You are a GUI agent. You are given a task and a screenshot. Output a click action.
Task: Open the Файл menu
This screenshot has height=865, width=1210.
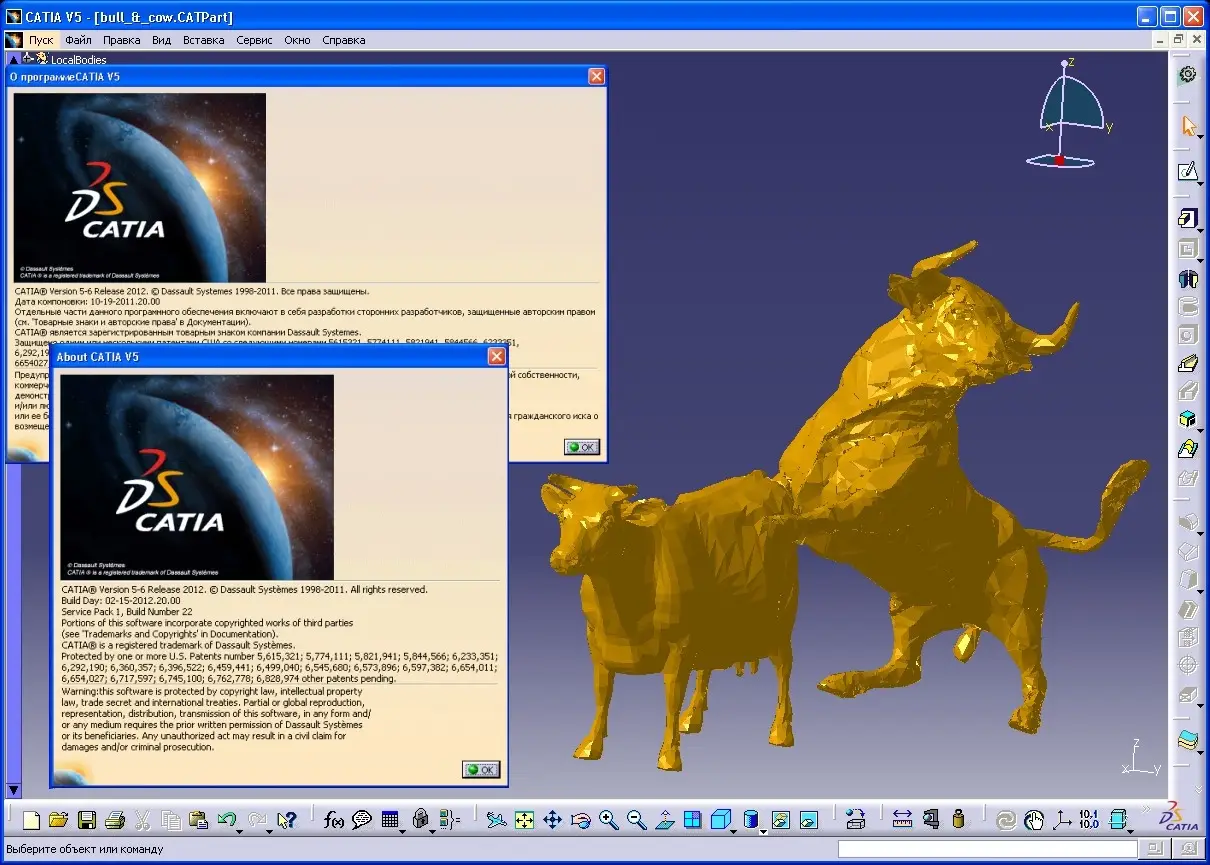click(78, 40)
